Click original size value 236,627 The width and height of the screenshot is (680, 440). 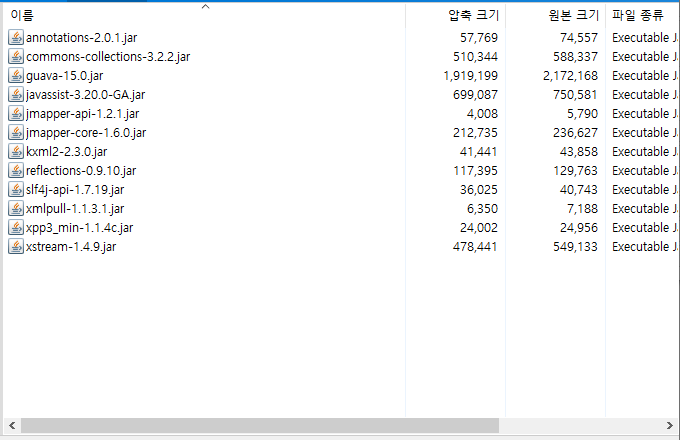[575, 133]
